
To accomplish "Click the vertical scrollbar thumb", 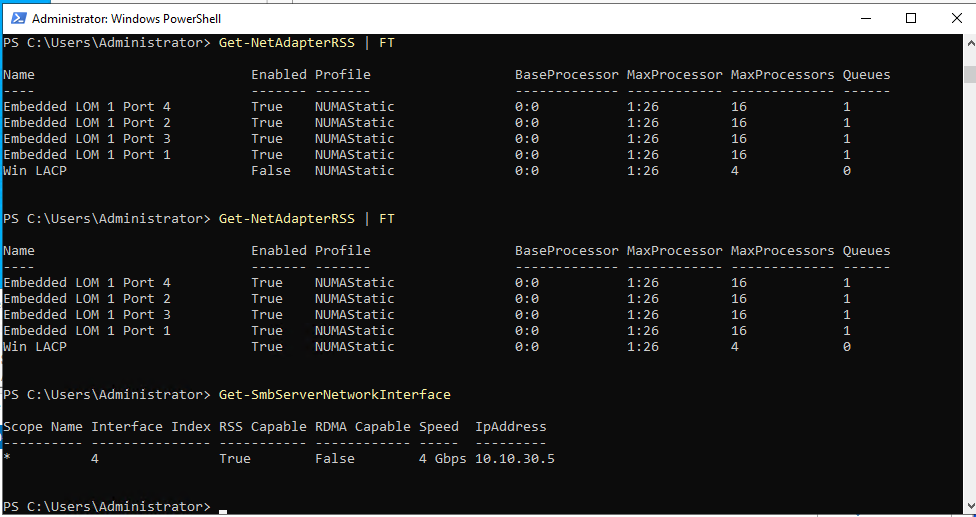I will [x=970, y=74].
